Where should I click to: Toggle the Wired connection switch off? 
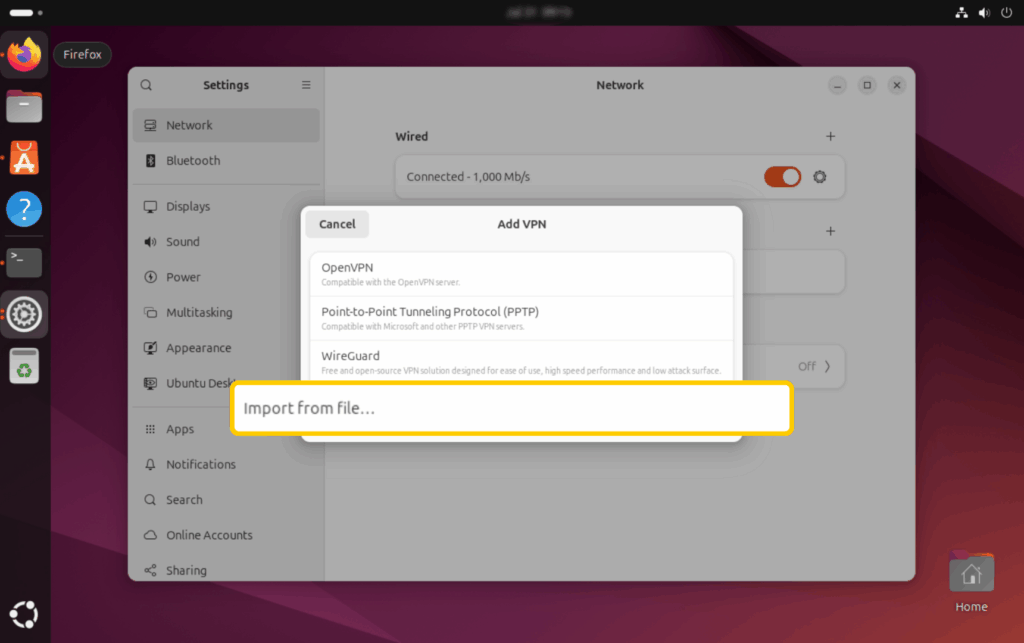click(782, 177)
